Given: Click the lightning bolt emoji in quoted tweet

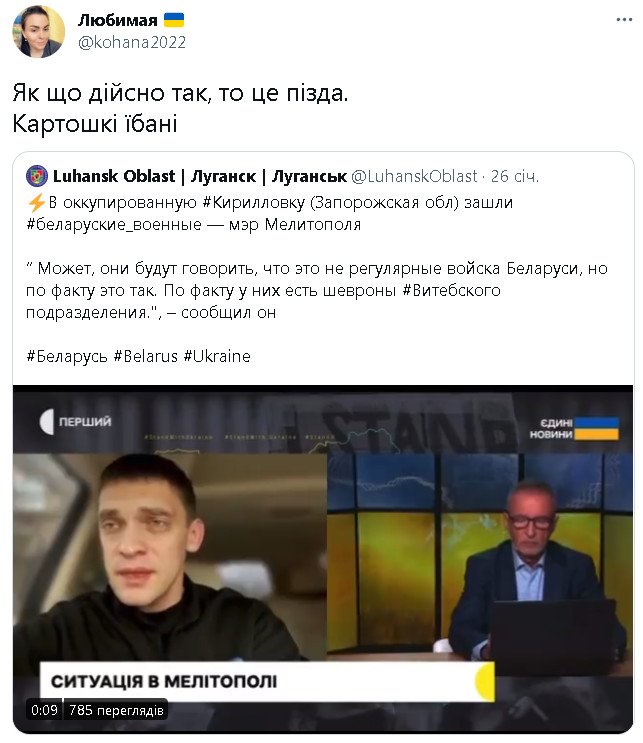Looking at the screenshot, I should coord(36,202).
